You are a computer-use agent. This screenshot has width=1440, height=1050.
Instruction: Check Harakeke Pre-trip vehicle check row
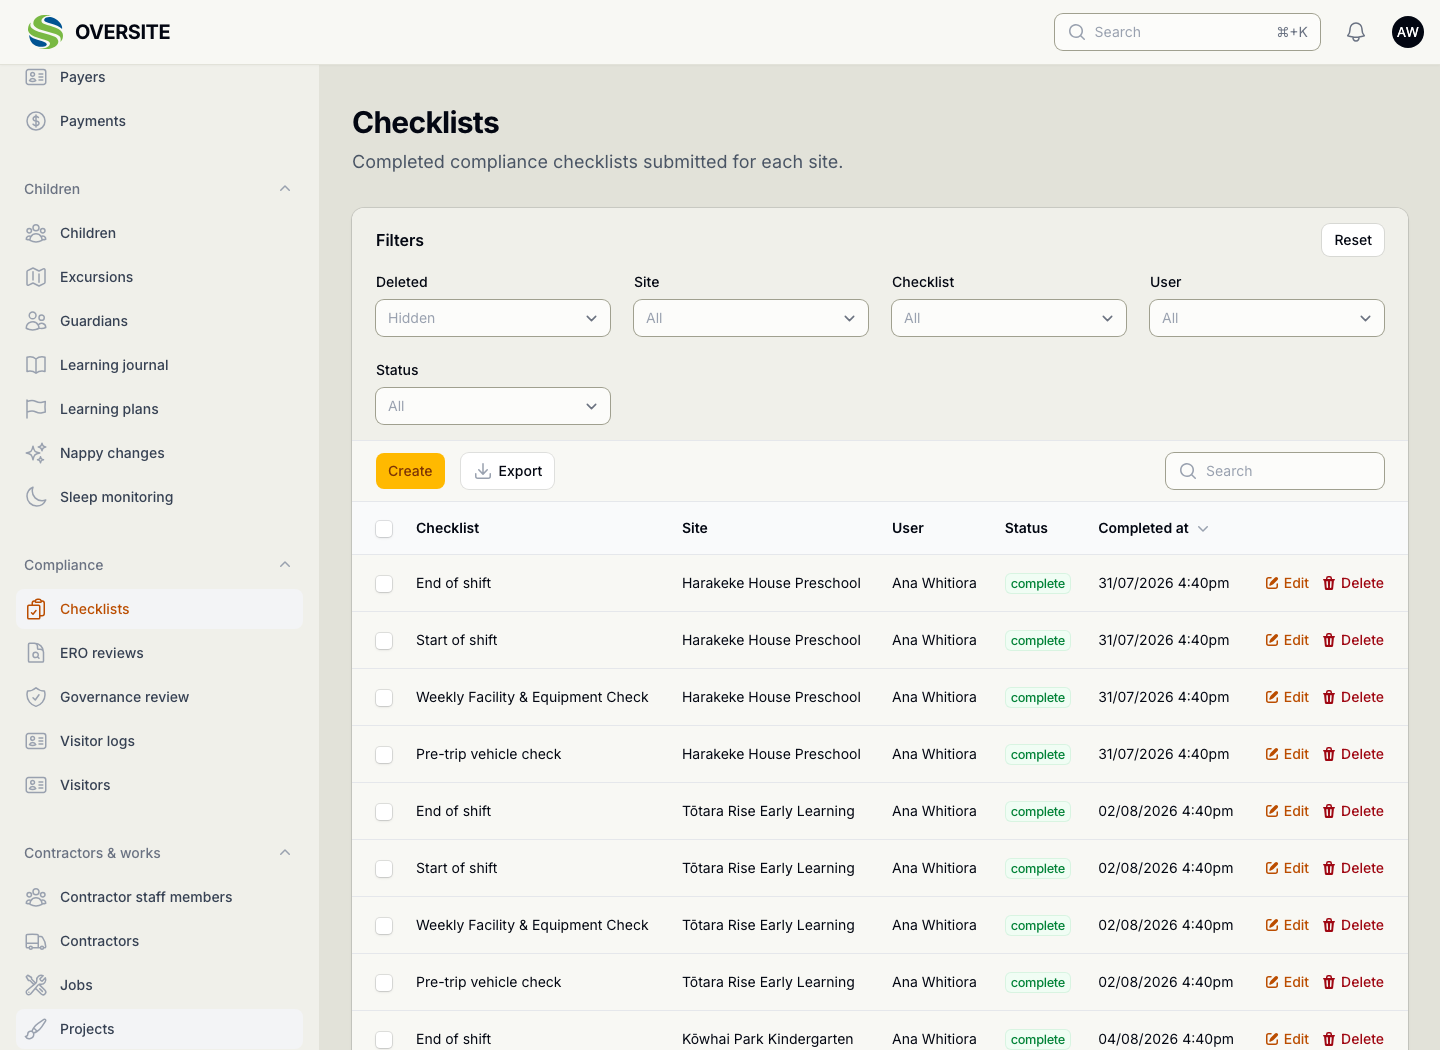(x=384, y=754)
